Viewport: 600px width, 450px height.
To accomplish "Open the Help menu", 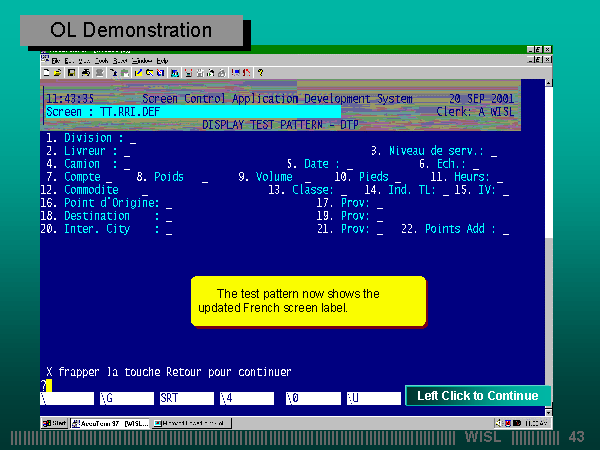I will point(162,60).
